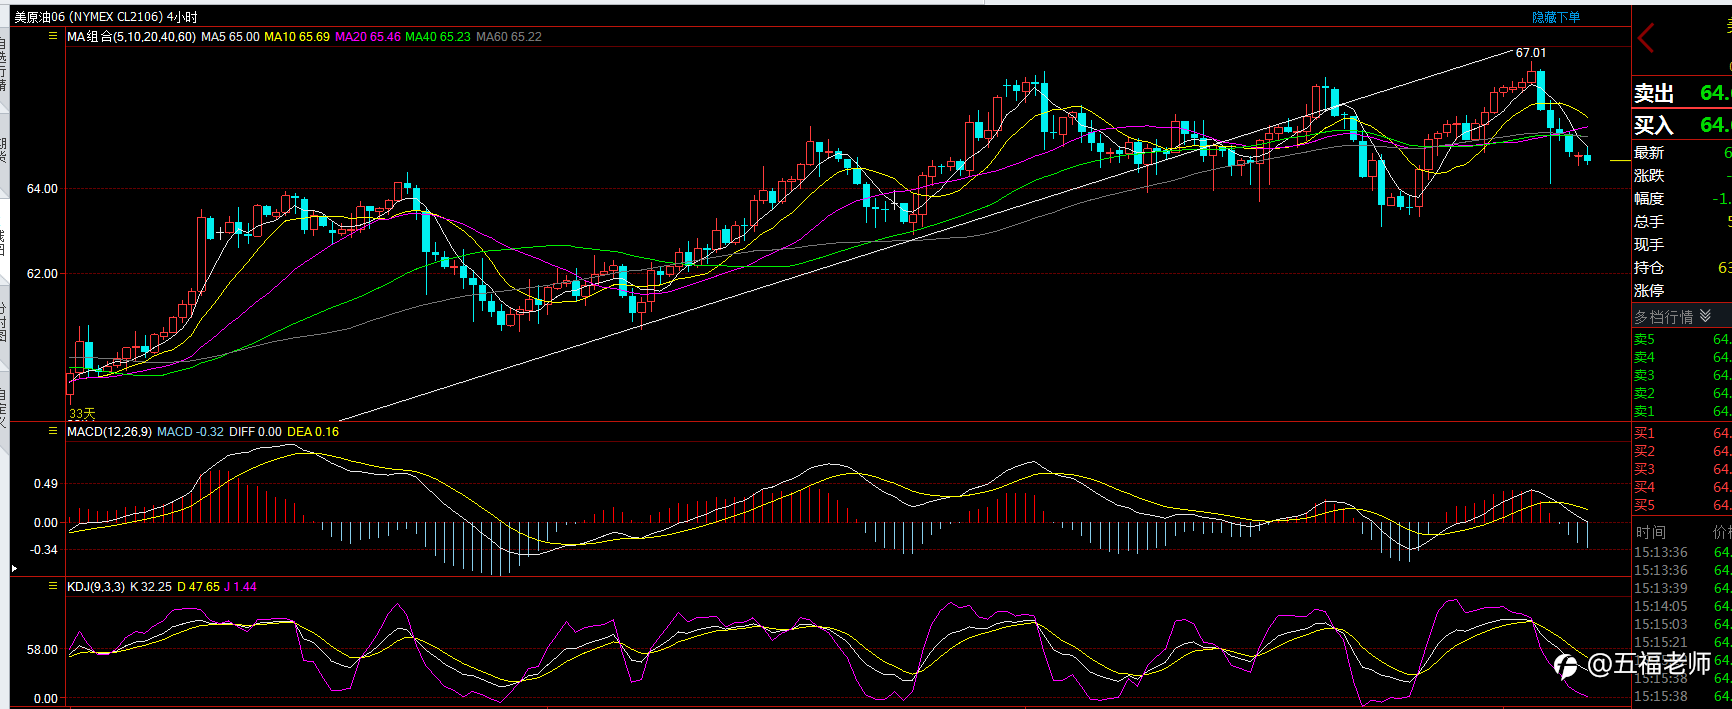
Task: Toggle 隐藏下单 to hide the order panel
Action: (1557, 17)
